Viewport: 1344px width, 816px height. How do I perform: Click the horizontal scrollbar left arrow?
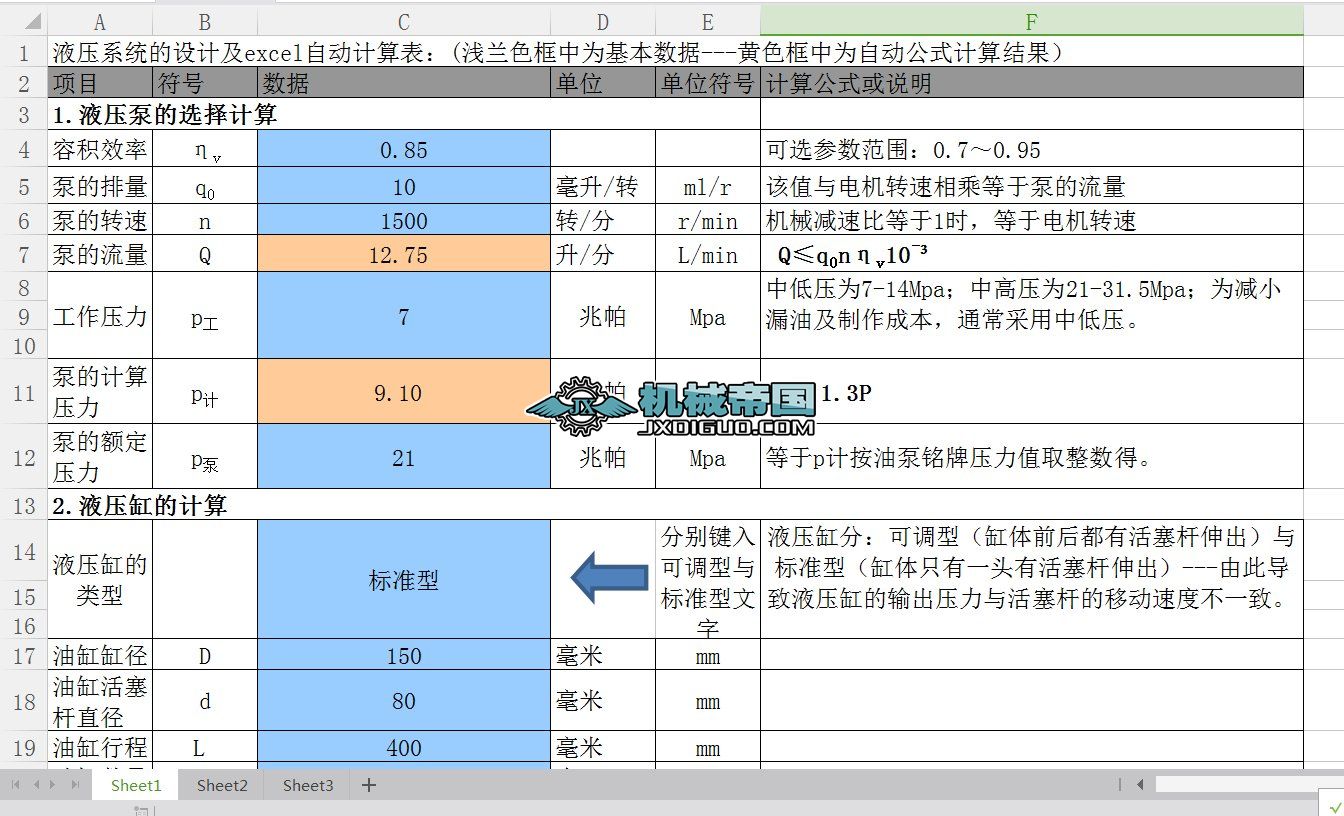click(x=1141, y=785)
